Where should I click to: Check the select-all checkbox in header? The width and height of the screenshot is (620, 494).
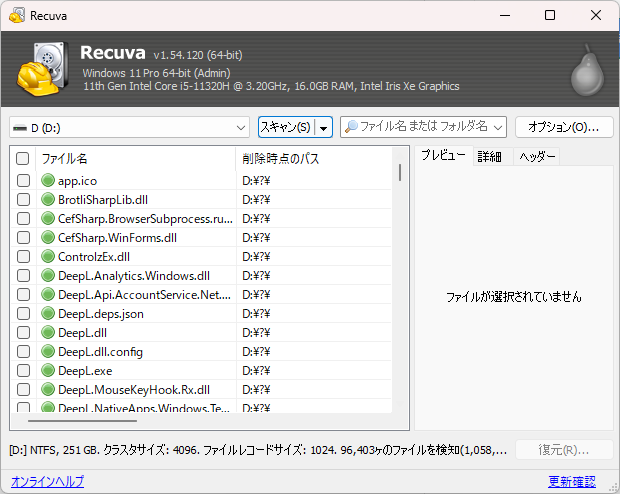point(23,159)
